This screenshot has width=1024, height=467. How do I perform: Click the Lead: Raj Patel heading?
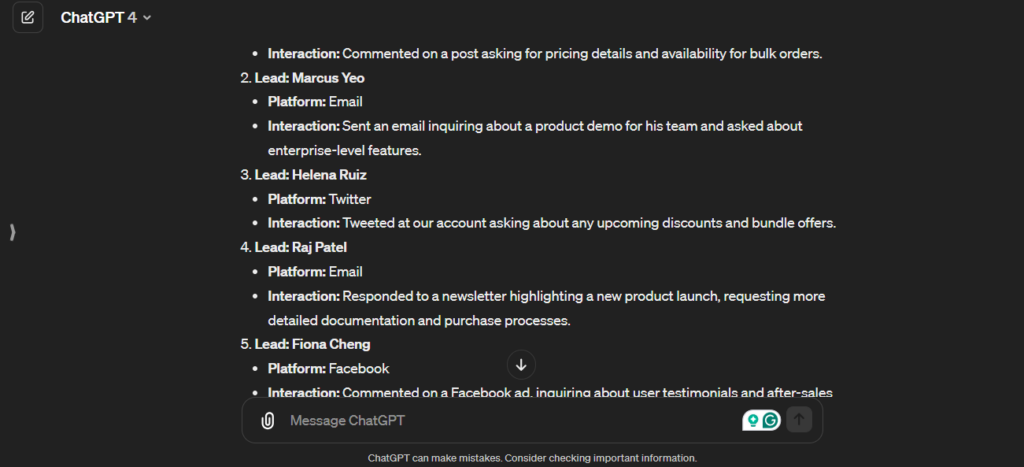tap(301, 247)
